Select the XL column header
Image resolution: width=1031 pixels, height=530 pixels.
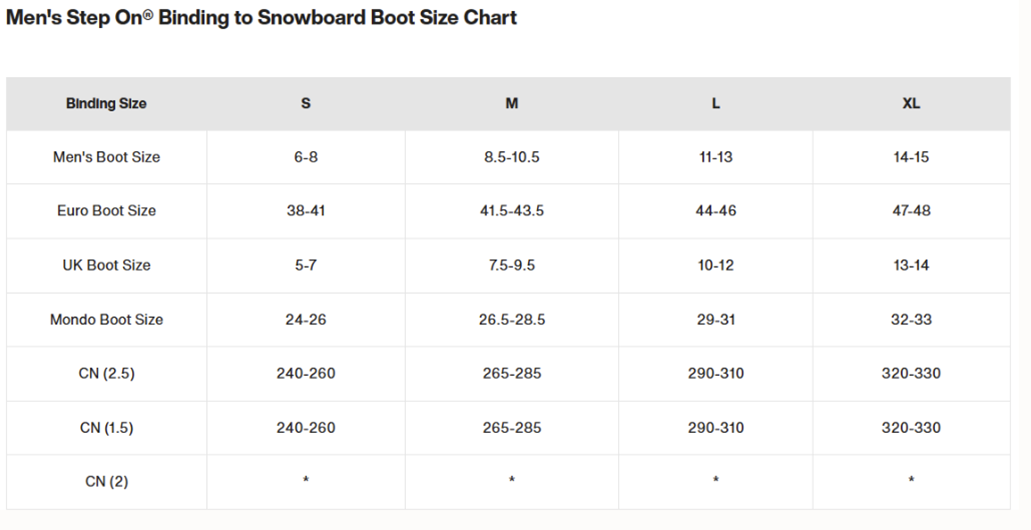911,103
